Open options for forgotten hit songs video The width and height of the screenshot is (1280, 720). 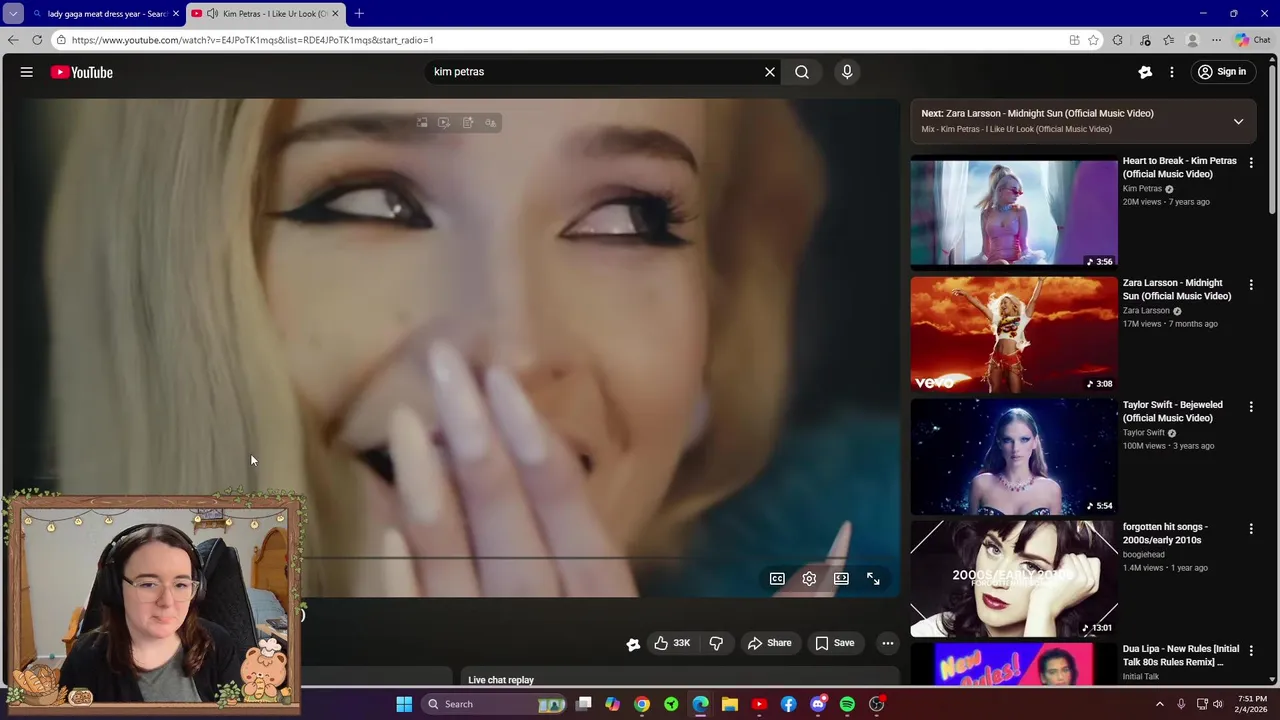pos(1250,528)
